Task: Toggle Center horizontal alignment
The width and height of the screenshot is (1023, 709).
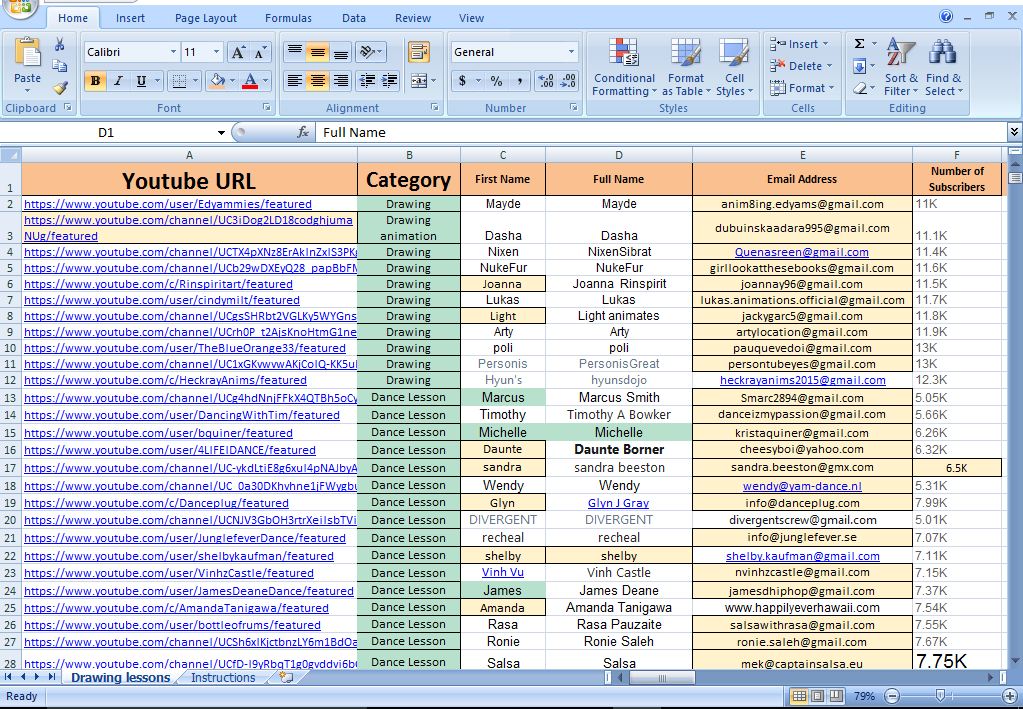Action: (x=318, y=80)
